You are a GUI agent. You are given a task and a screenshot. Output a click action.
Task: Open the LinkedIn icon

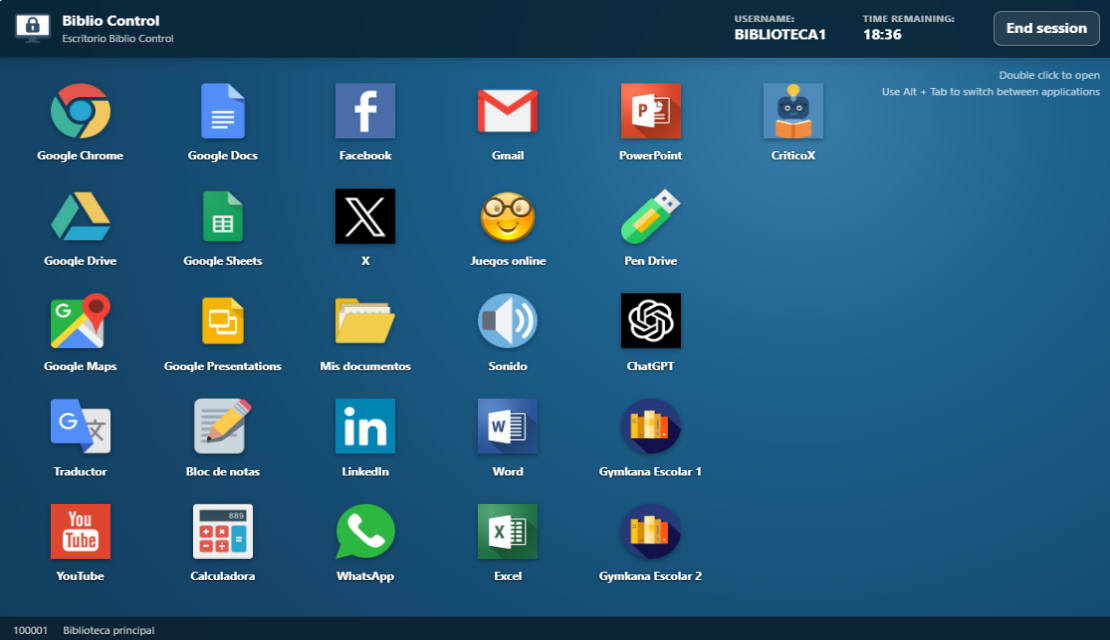pos(365,426)
